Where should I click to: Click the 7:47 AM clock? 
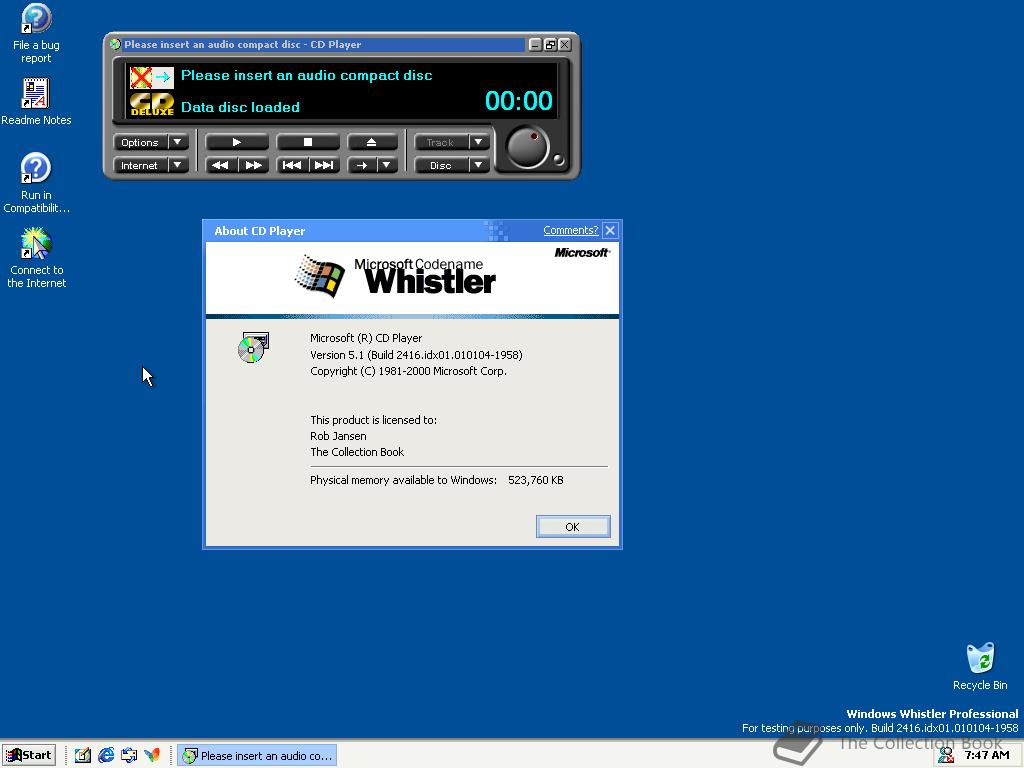tap(987, 755)
